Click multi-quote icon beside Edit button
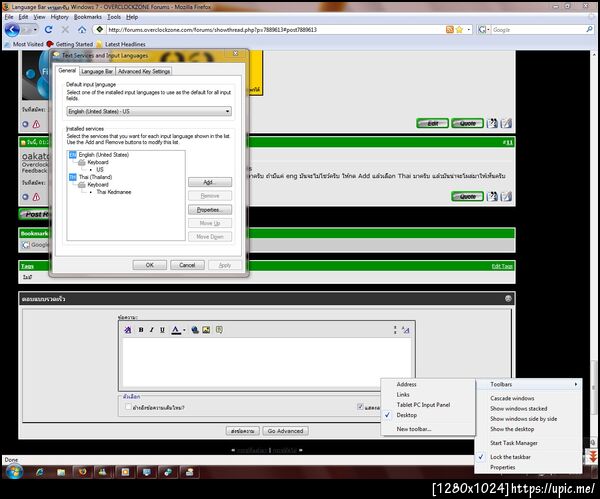The image size is (600, 499). click(x=492, y=123)
